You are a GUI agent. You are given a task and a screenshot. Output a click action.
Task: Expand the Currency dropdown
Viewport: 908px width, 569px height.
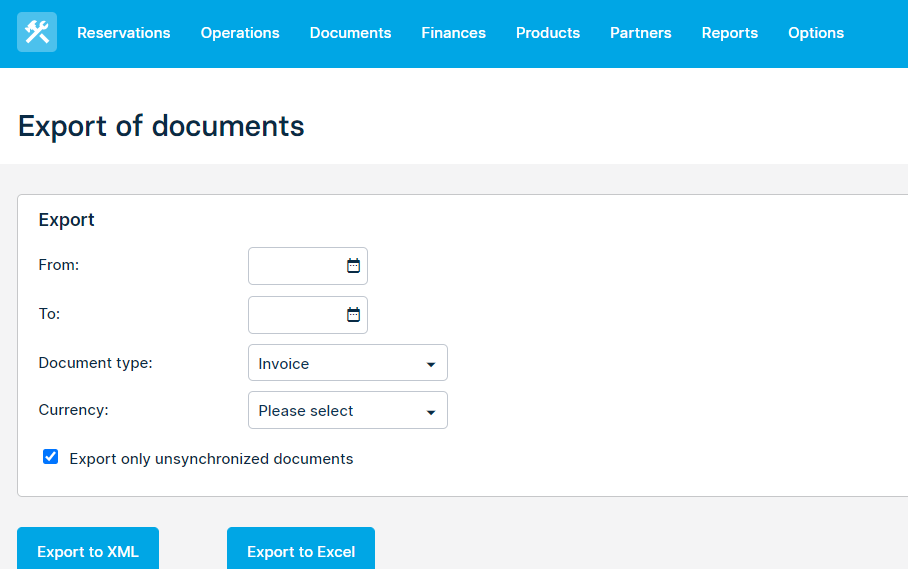click(347, 410)
